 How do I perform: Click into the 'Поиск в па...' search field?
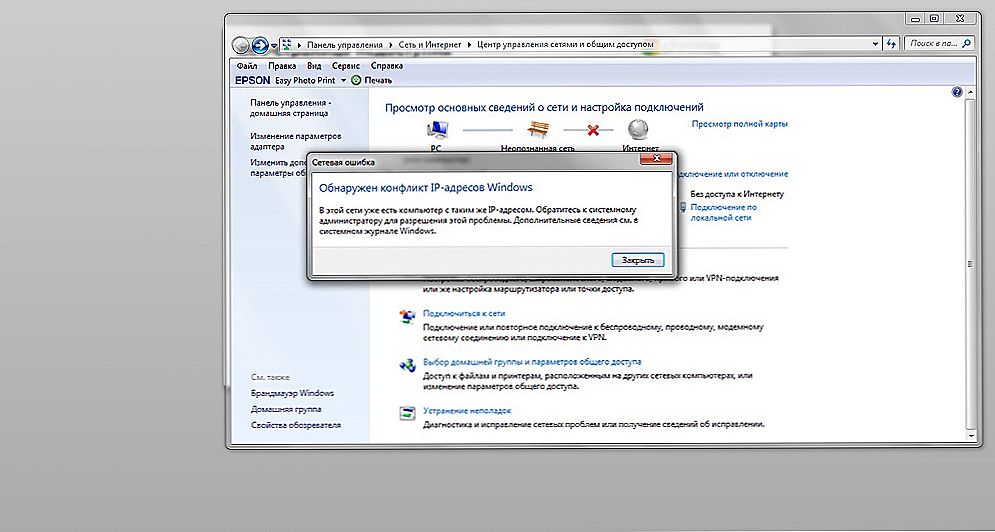tap(933, 44)
